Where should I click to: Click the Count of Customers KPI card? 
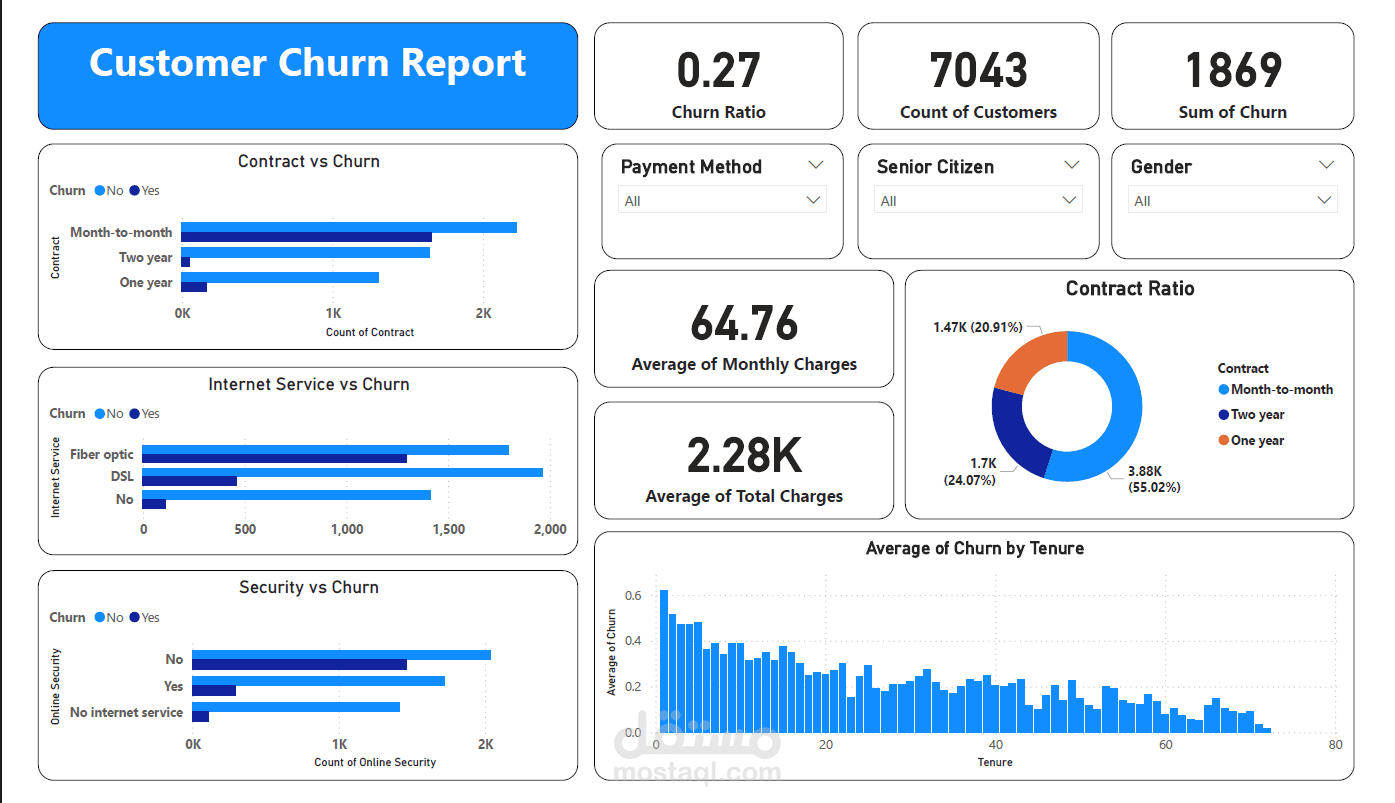coord(978,75)
